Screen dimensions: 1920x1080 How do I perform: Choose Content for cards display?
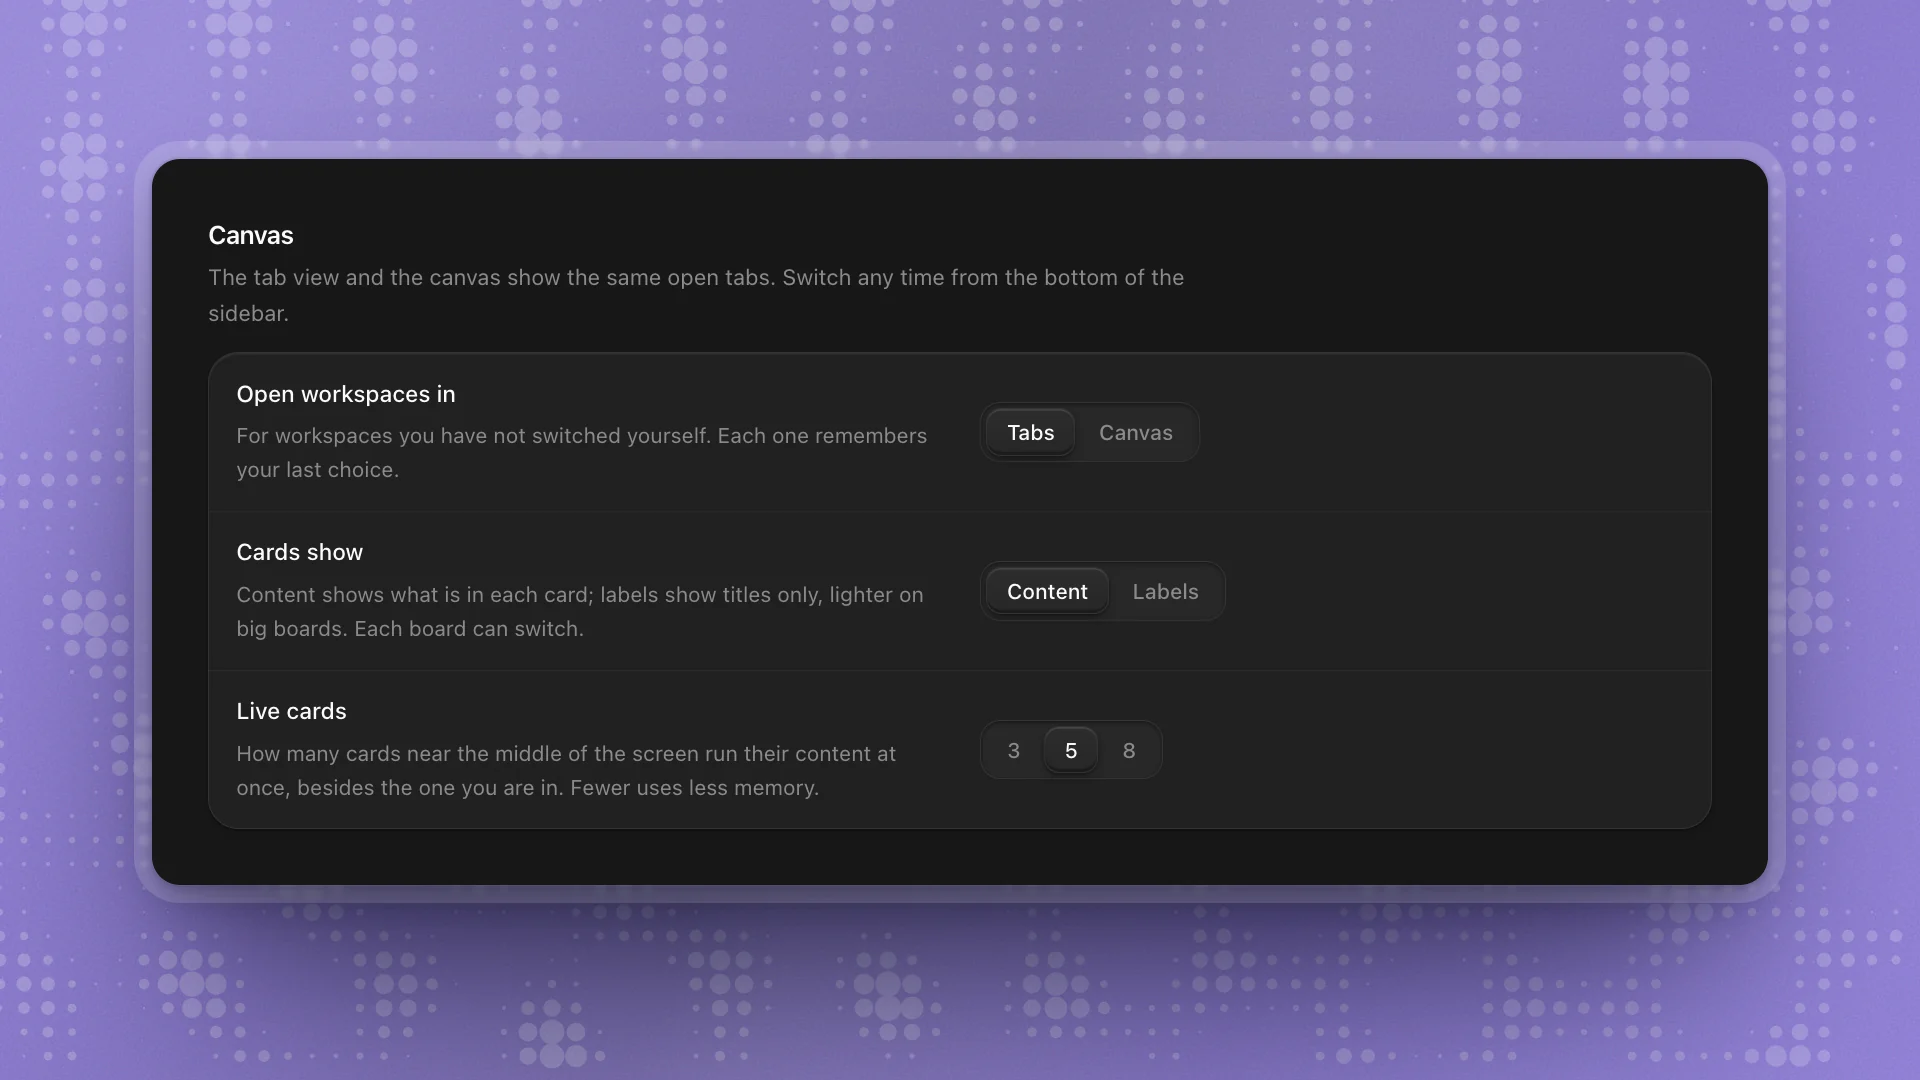click(x=1047, y=591)
